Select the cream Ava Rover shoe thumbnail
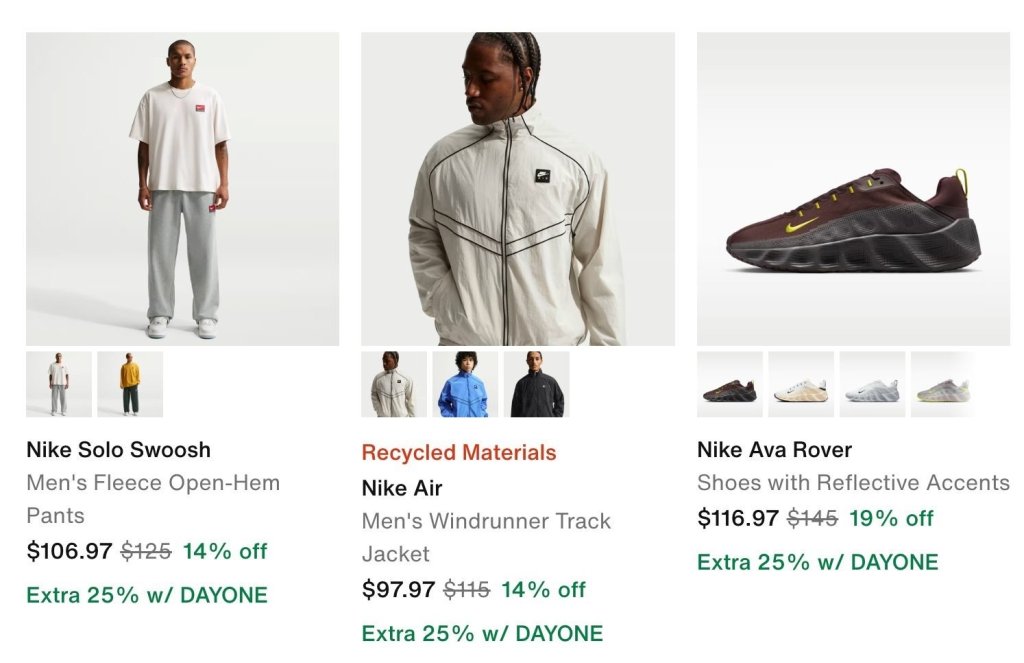 [x=801, y=384]
